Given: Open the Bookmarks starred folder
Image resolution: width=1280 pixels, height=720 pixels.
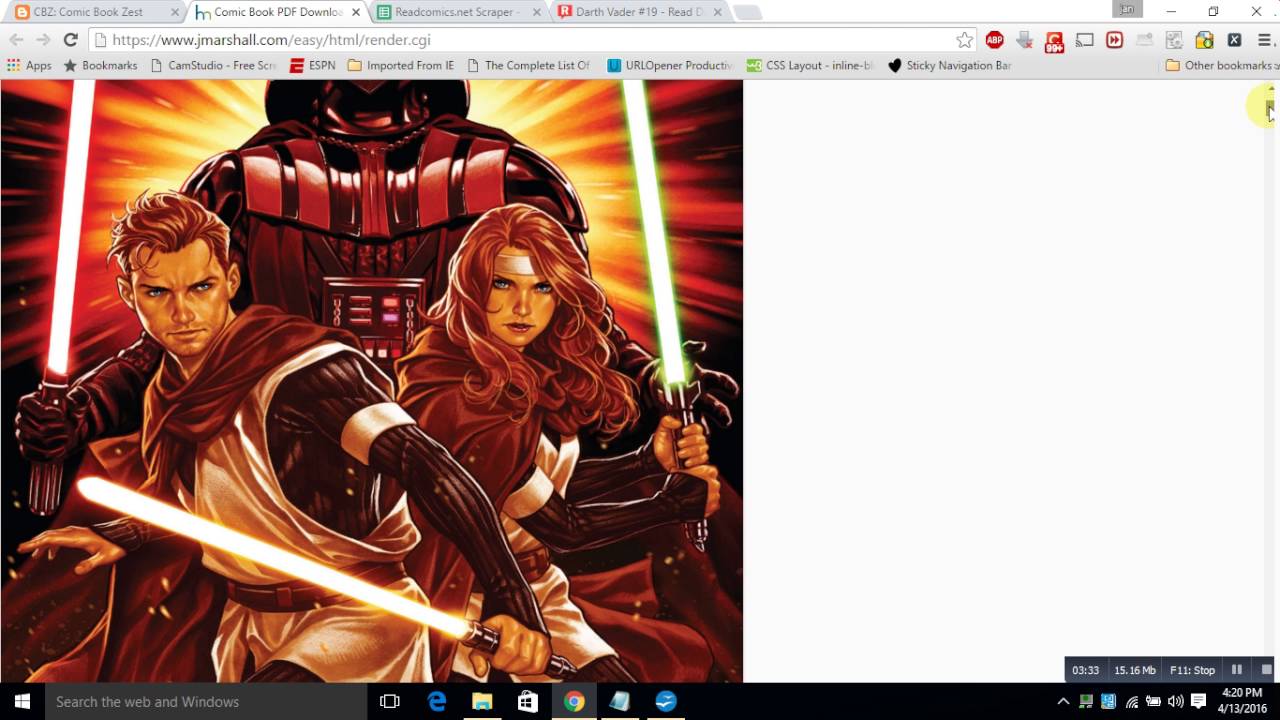Looking at the screenshot, I should tap(100, 65).
